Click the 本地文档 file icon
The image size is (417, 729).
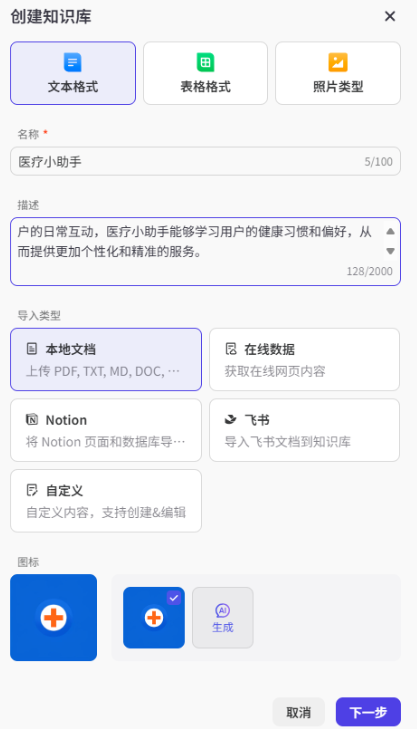(x=32, y=349)
